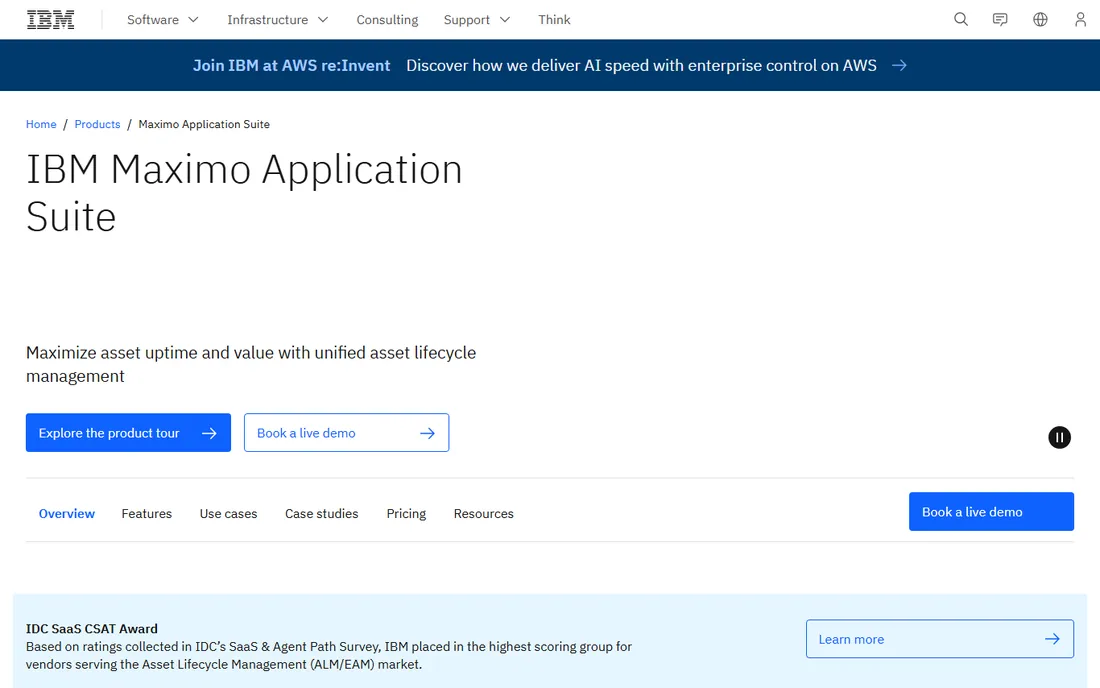This screenshot has width=1100, height=688.
Task: Open the Think menu item
Action: [554, 20]
